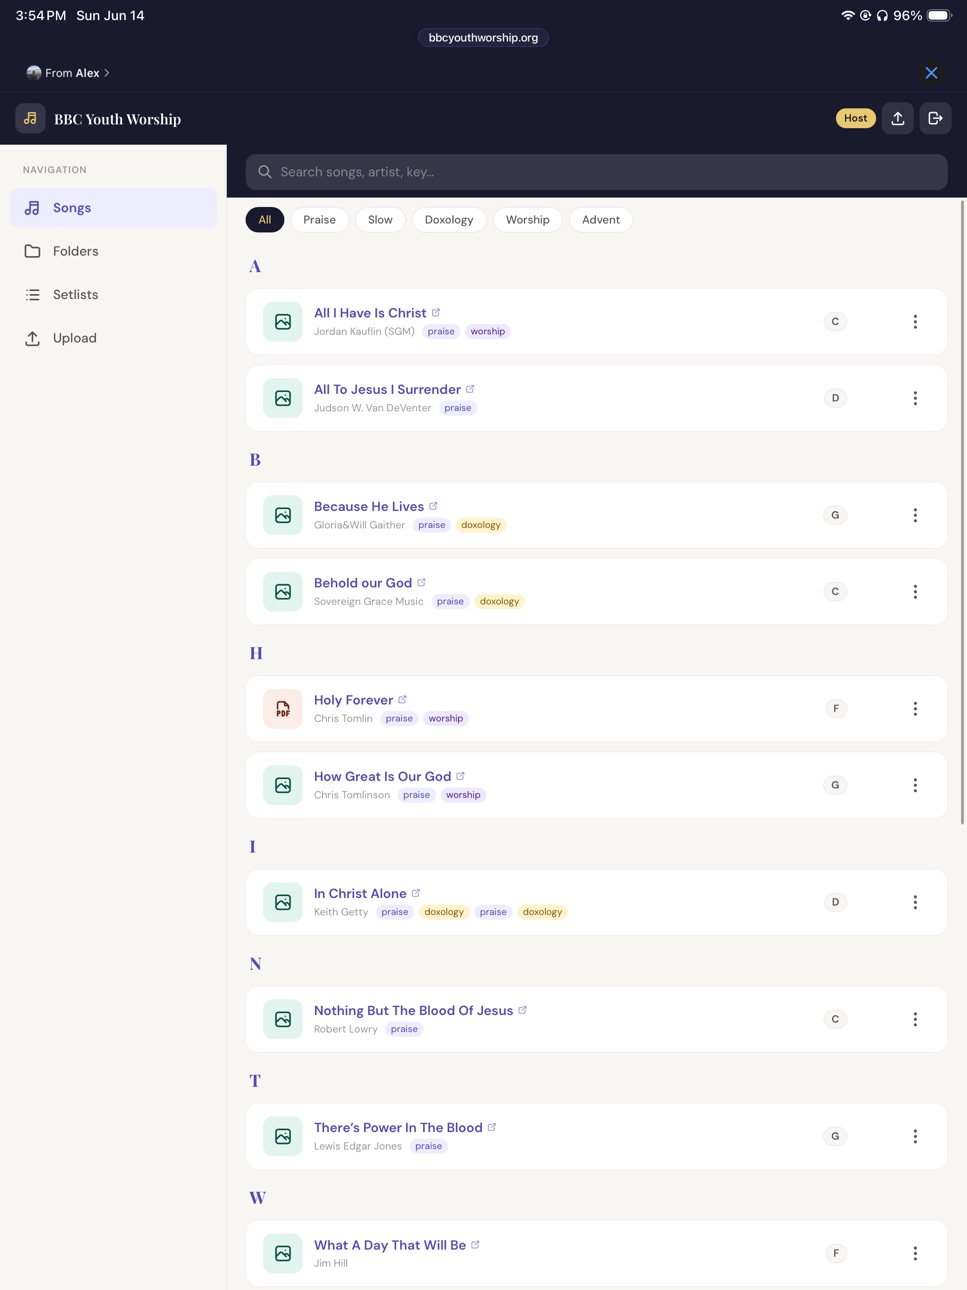Open Setlists in the navigation sidebar
The width and height of the screenshot is (967, 1290).
coord(113,295)
